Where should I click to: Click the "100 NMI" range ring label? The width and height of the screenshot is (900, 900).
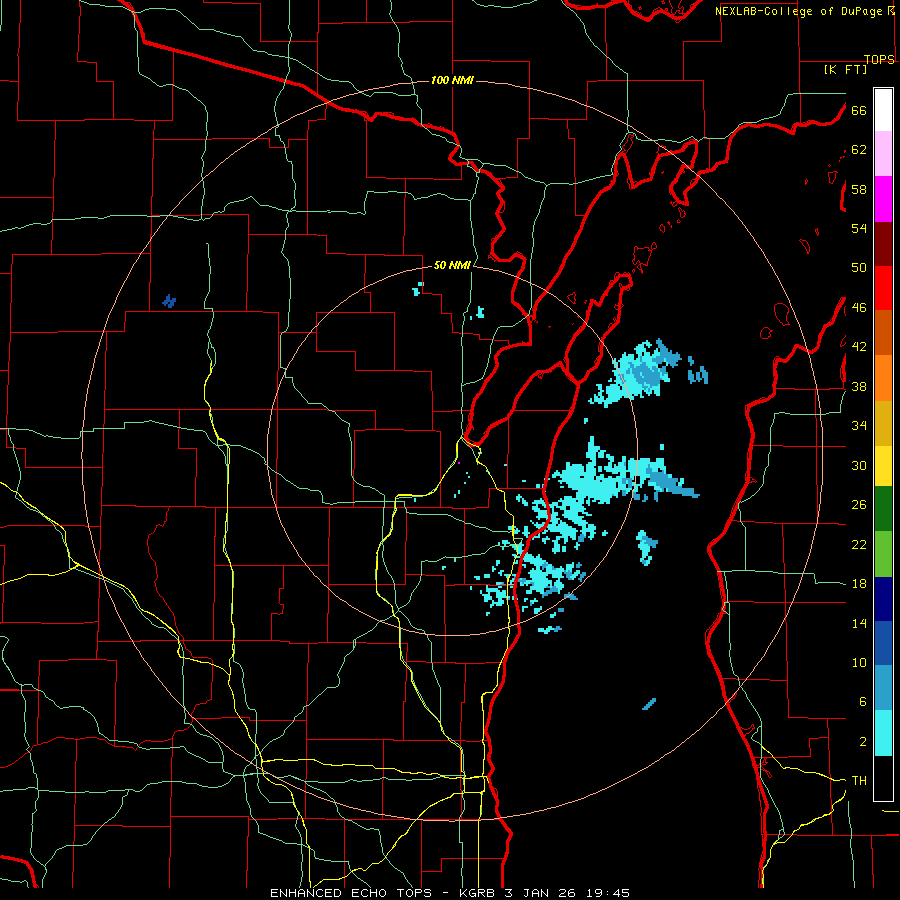(452, 80)
